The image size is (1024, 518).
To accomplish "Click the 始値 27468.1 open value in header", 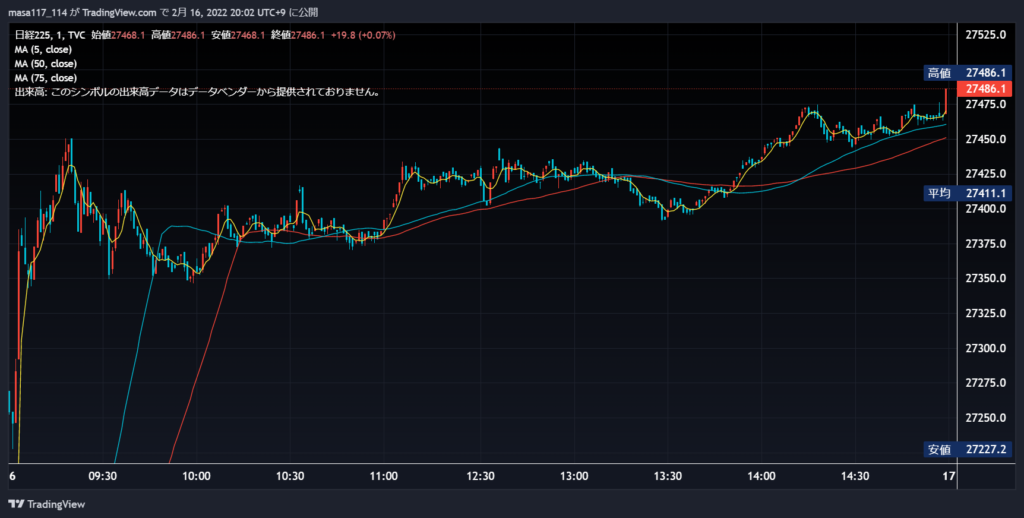I will [x=118, y=35].
